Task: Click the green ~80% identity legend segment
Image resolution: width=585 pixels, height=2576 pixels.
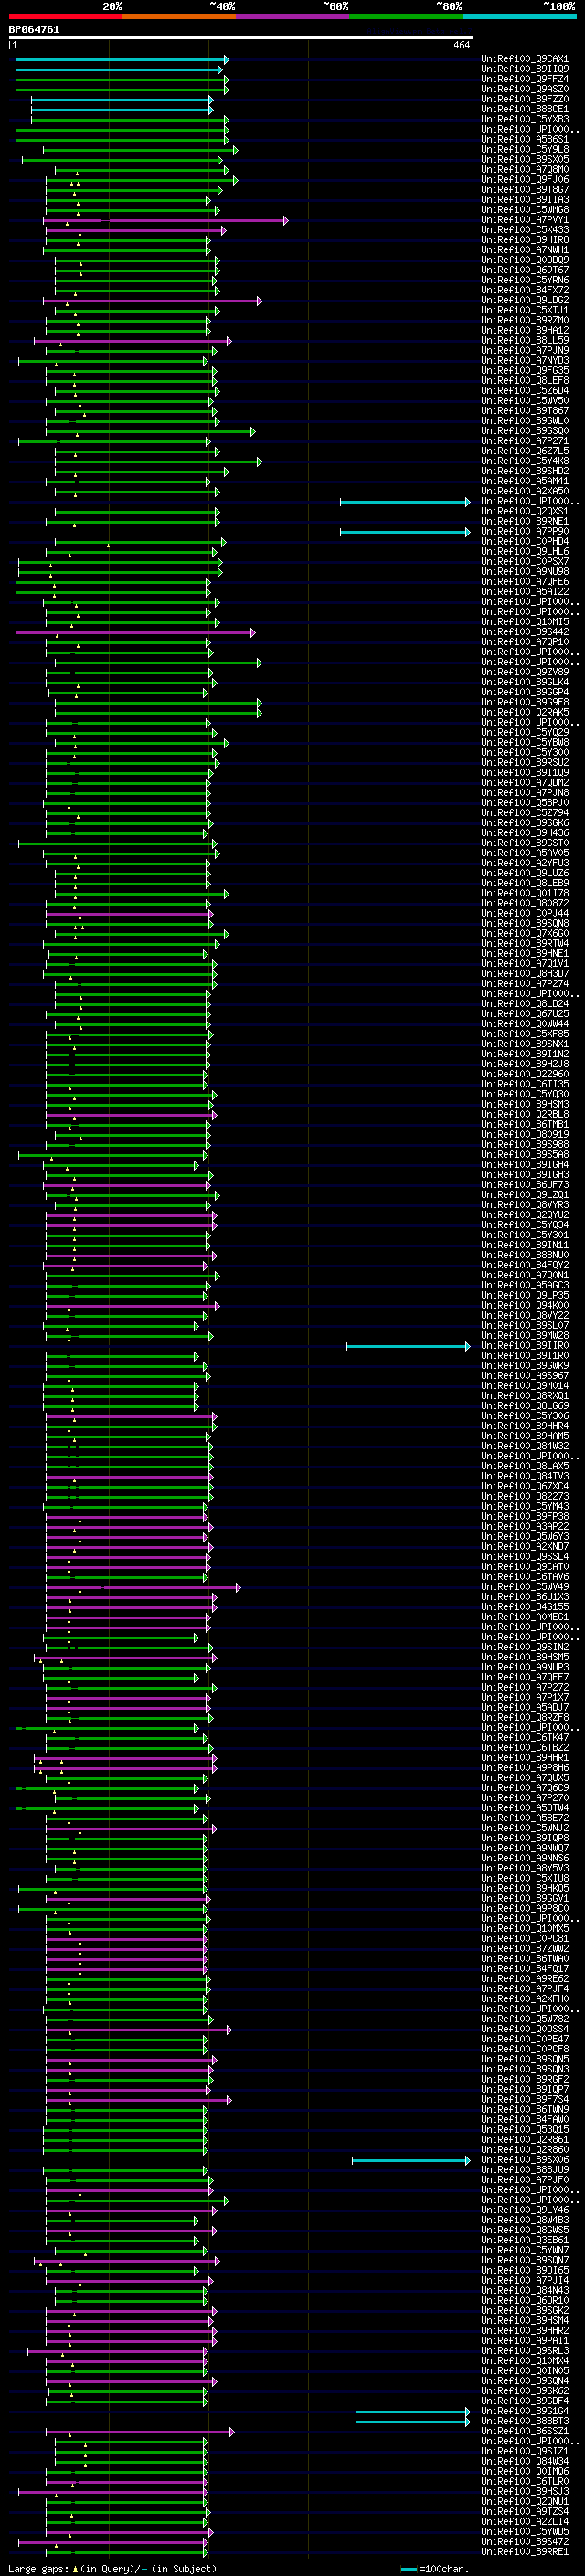Action: tap(406, 16)
